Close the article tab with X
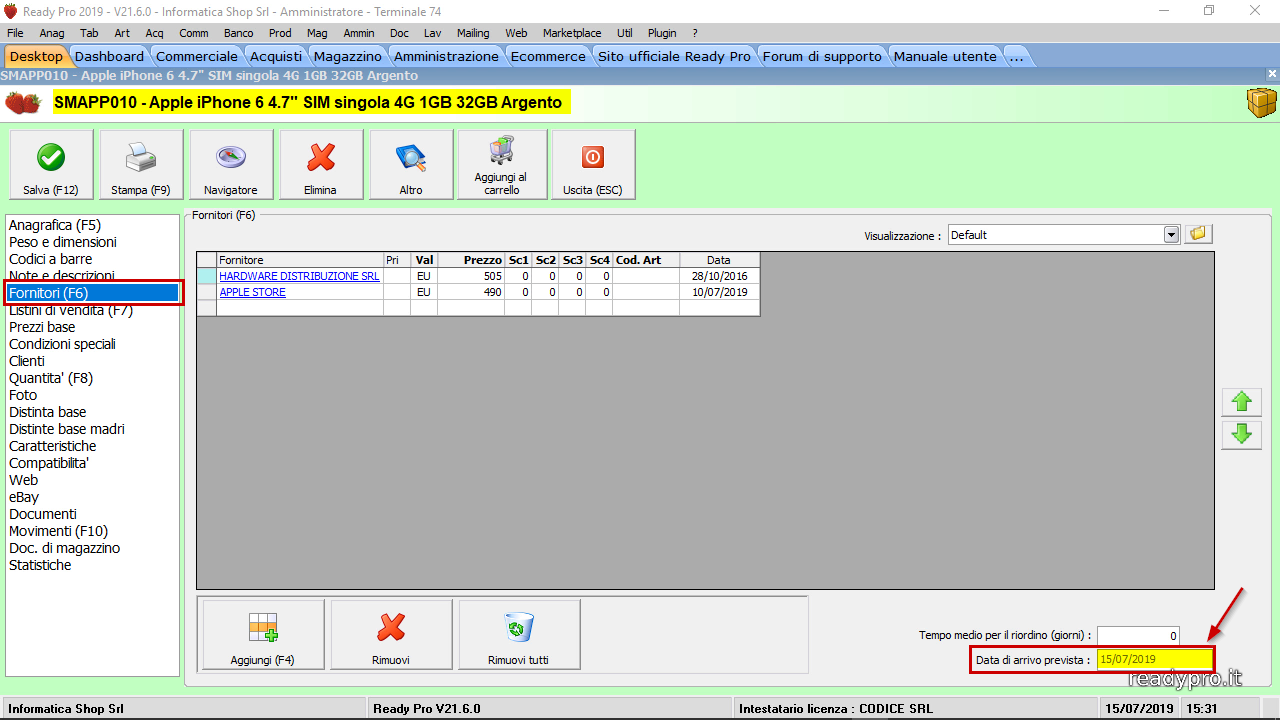The height and width of the screenshot is (720, 1280). [1272, 75]
